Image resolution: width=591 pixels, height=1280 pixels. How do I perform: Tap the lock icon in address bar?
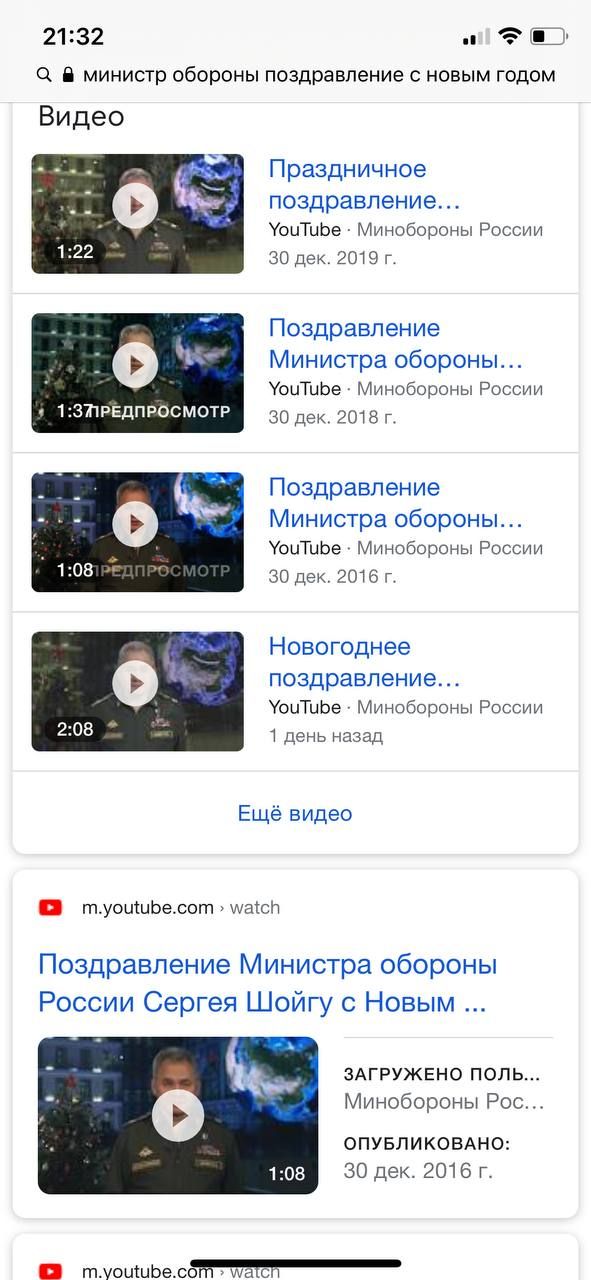[68, 75]
